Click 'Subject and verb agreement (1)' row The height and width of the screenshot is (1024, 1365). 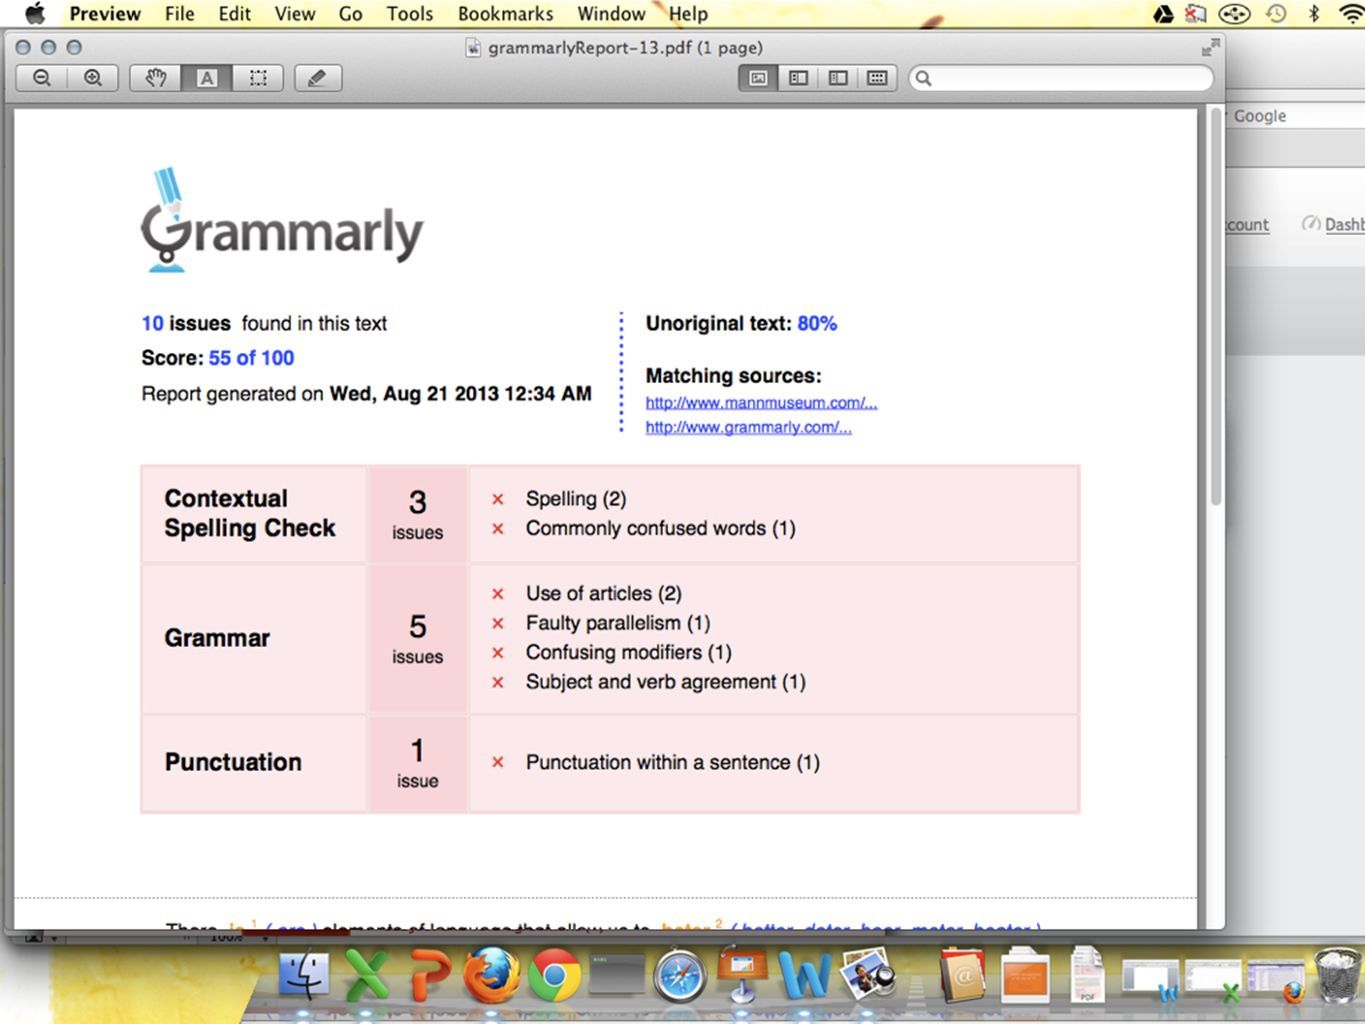pyautogui.click(x=665, y=682)
